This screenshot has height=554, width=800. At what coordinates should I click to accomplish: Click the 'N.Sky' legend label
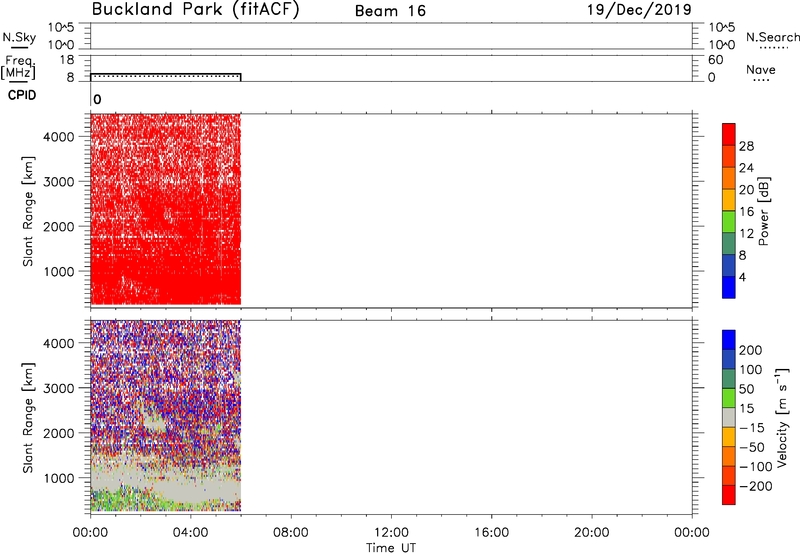19,37
